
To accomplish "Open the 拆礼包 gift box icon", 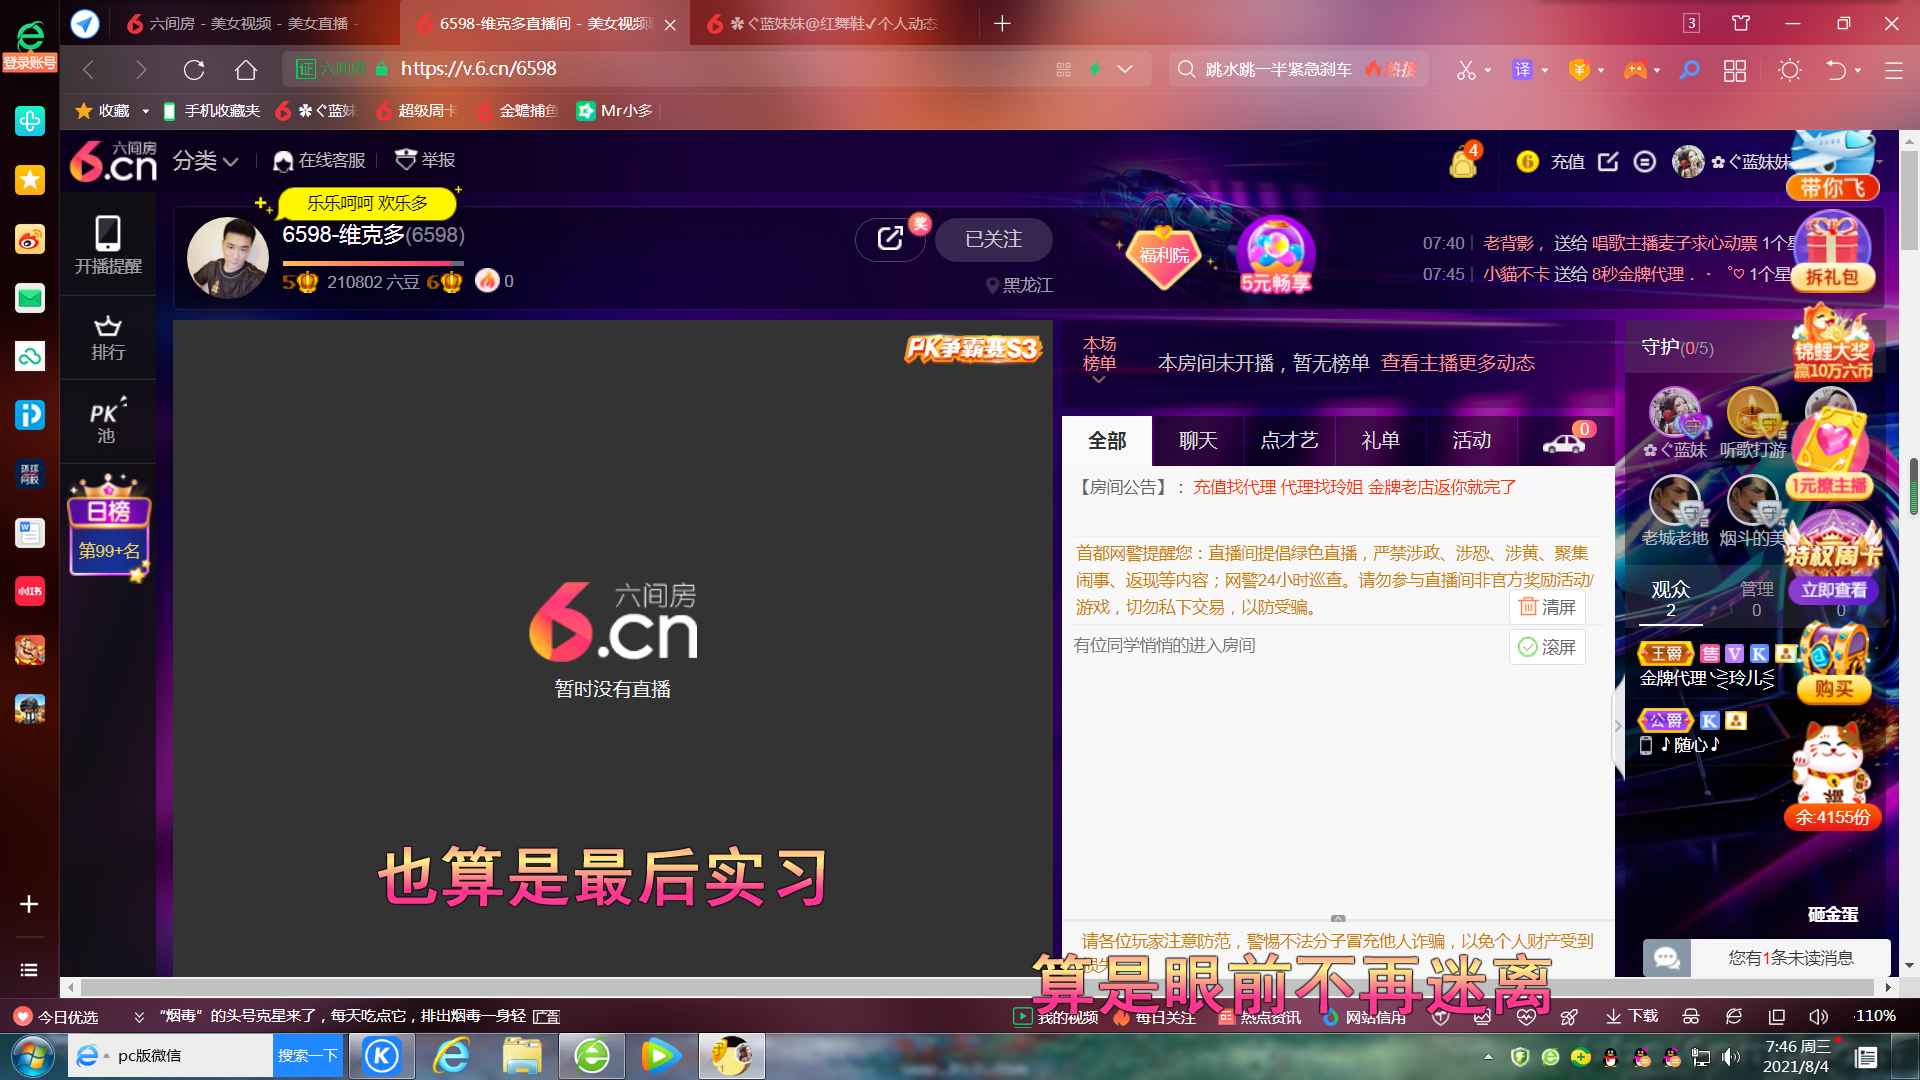I will coord(1832,251).
